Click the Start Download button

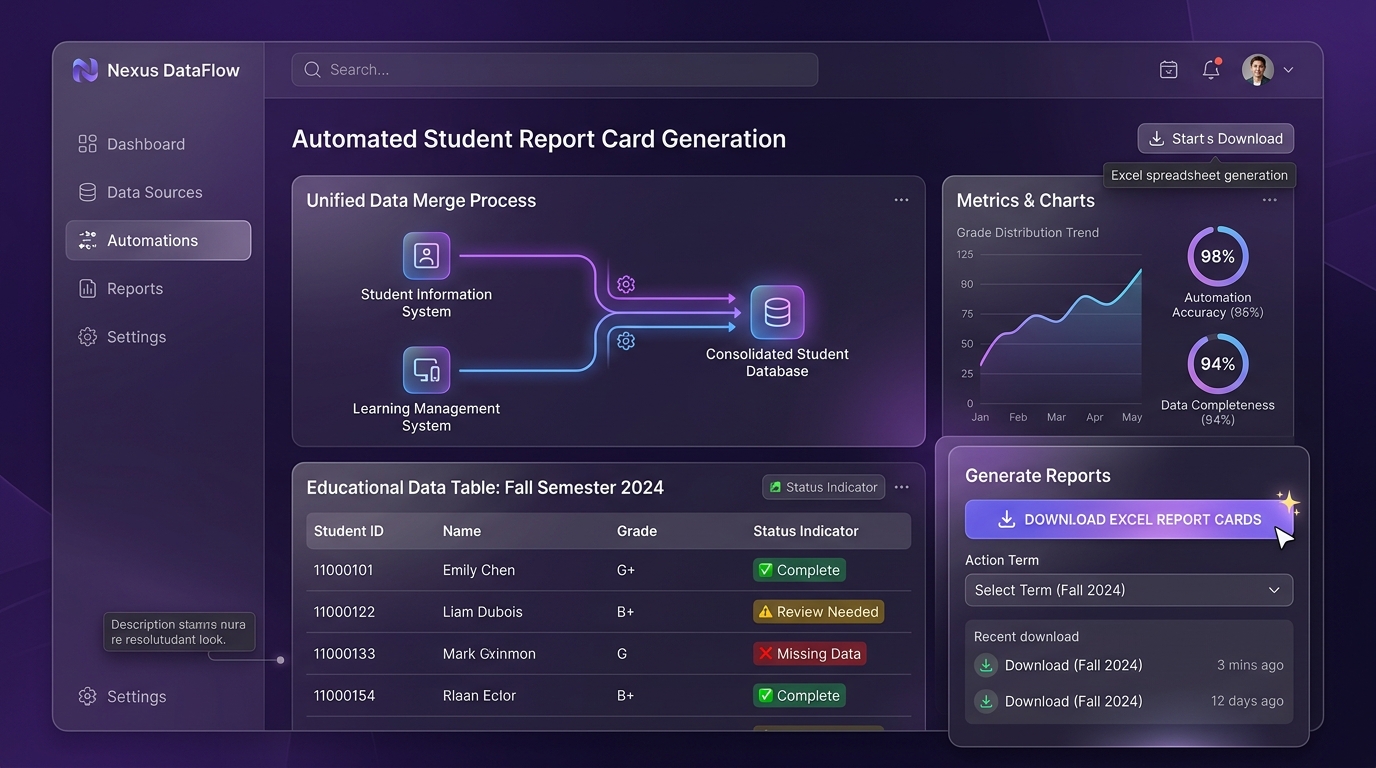[1216, 139]
